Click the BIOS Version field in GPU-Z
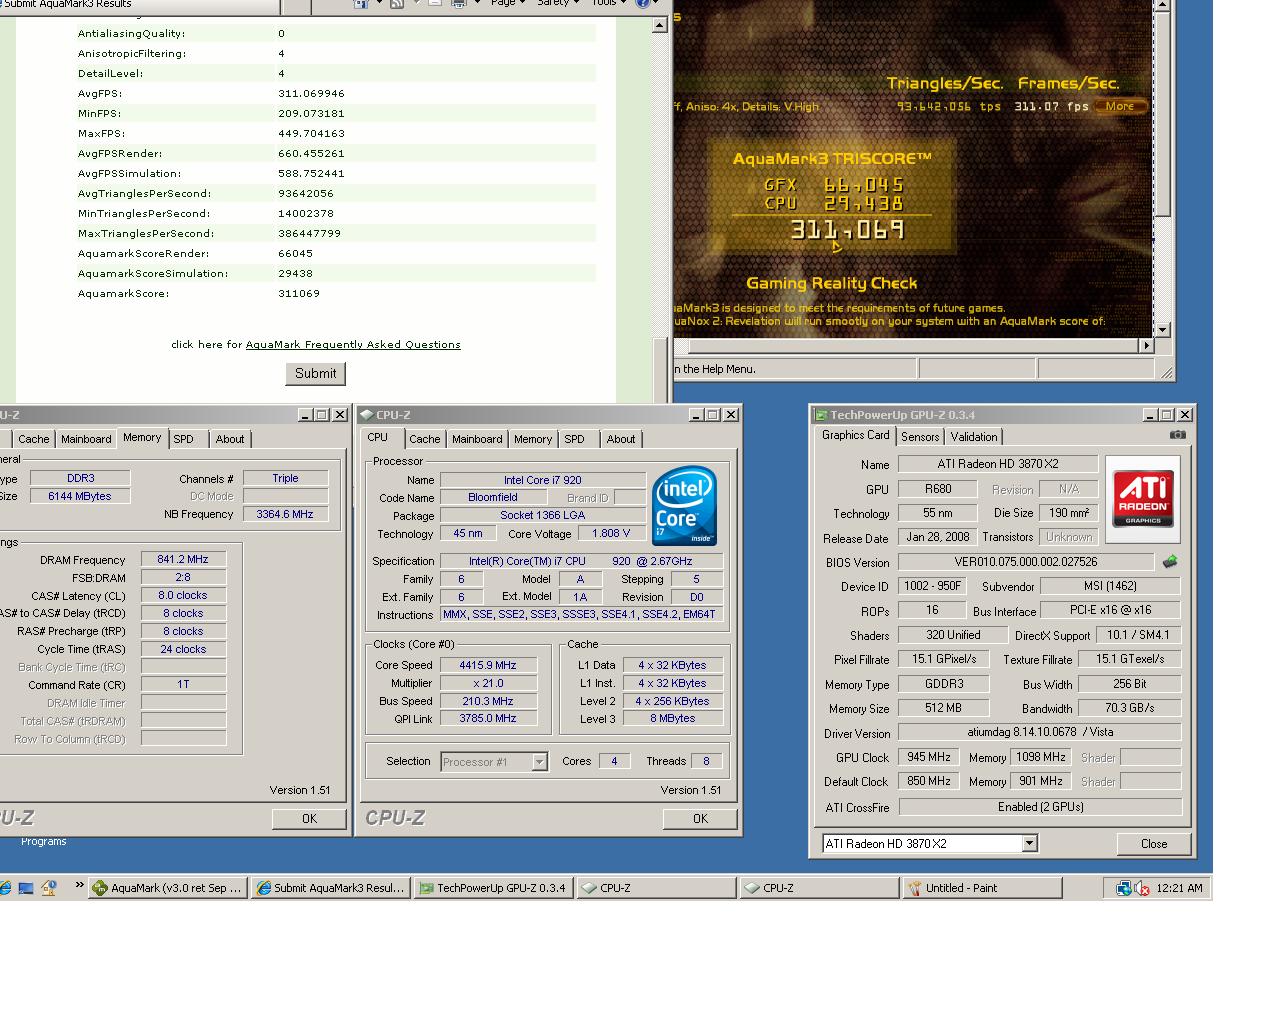Viewport: 1280px width, 1024px height. (1025, 562)
